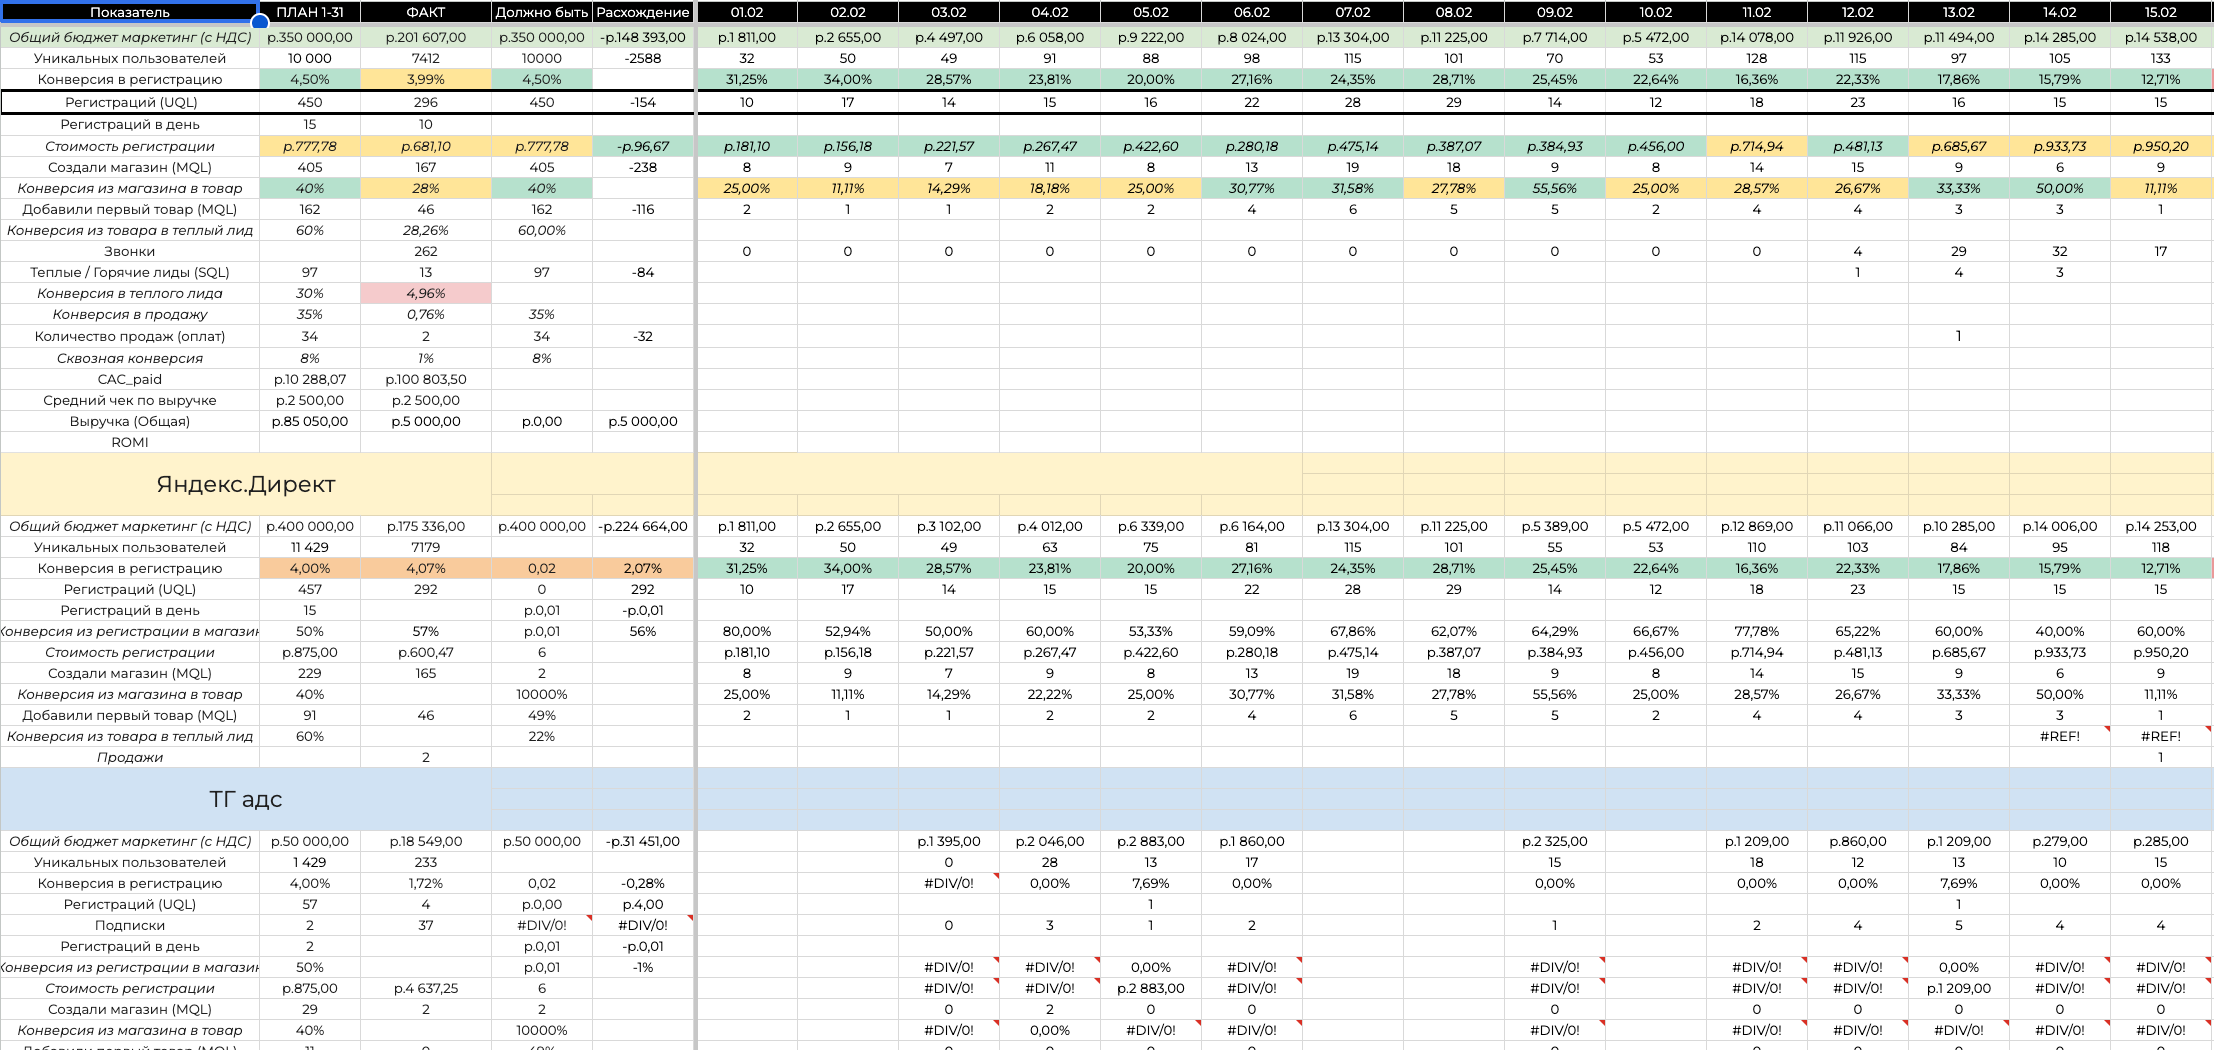Viewport: 2214px width, 1050px height.
Task: Click the 'Показатель' header cell
Action: click(x=130, y=12)
